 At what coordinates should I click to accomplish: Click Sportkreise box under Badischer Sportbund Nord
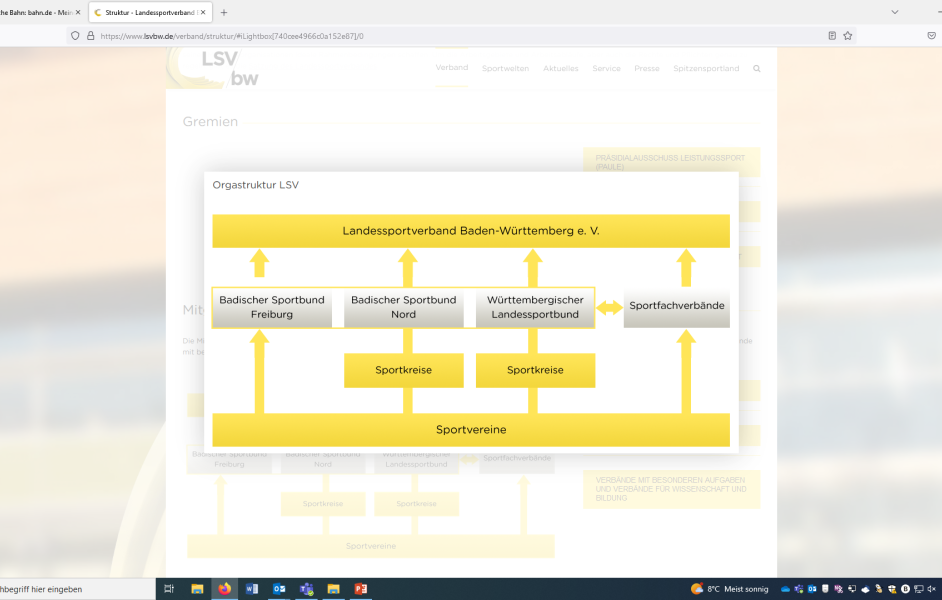pyautogui.click(x=404, y=370)
